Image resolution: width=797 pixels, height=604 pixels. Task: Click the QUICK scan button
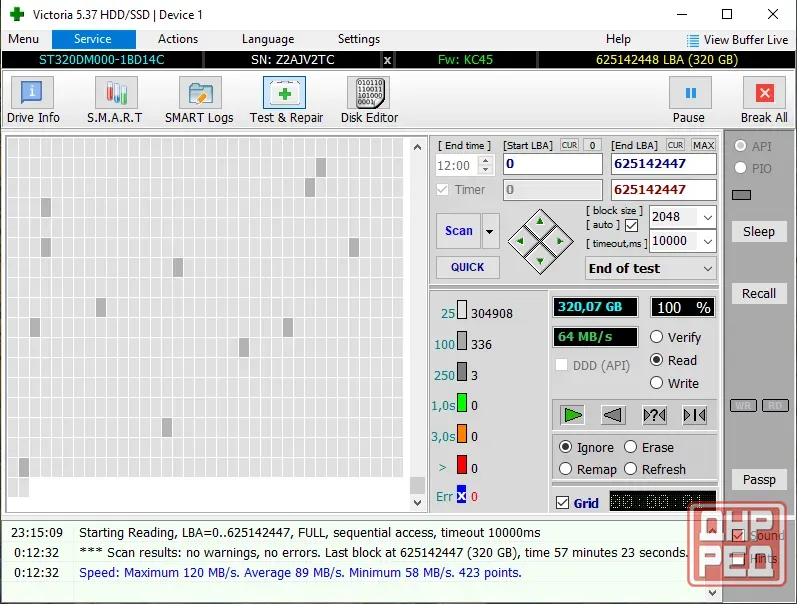tap(468, 267)
